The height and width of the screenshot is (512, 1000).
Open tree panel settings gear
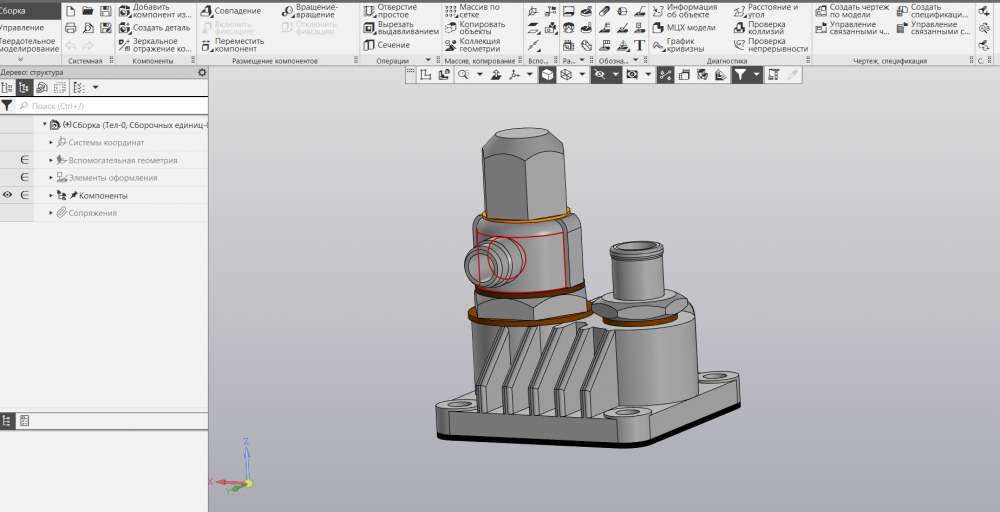[x=202, y=73]
